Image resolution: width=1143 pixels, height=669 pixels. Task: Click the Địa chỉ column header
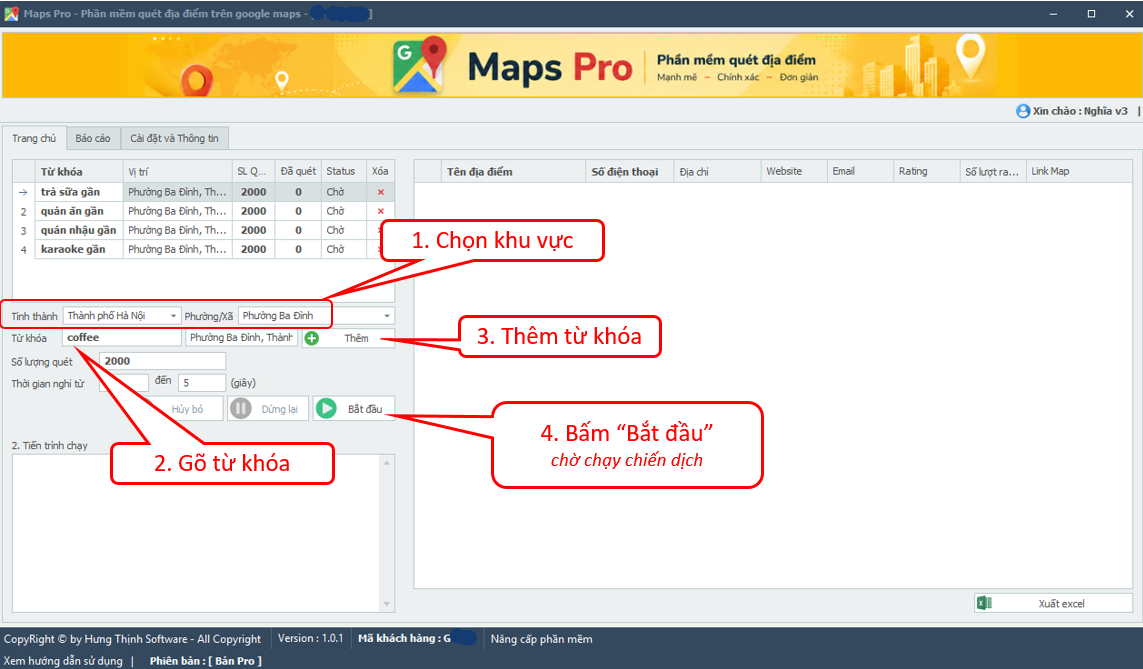717,172
